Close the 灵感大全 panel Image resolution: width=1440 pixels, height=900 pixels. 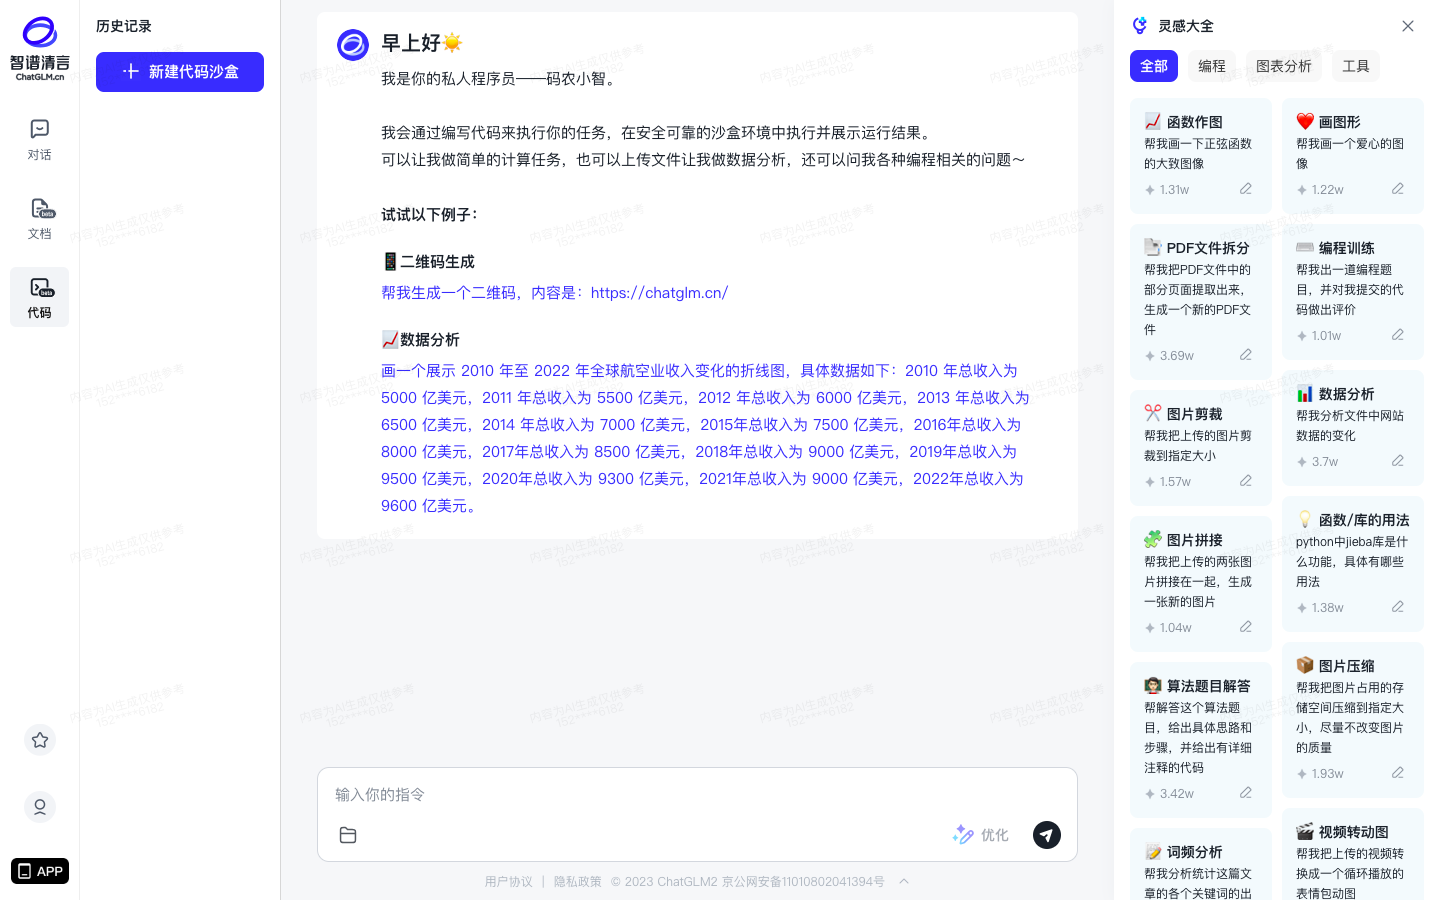(x=1408, y=26)
